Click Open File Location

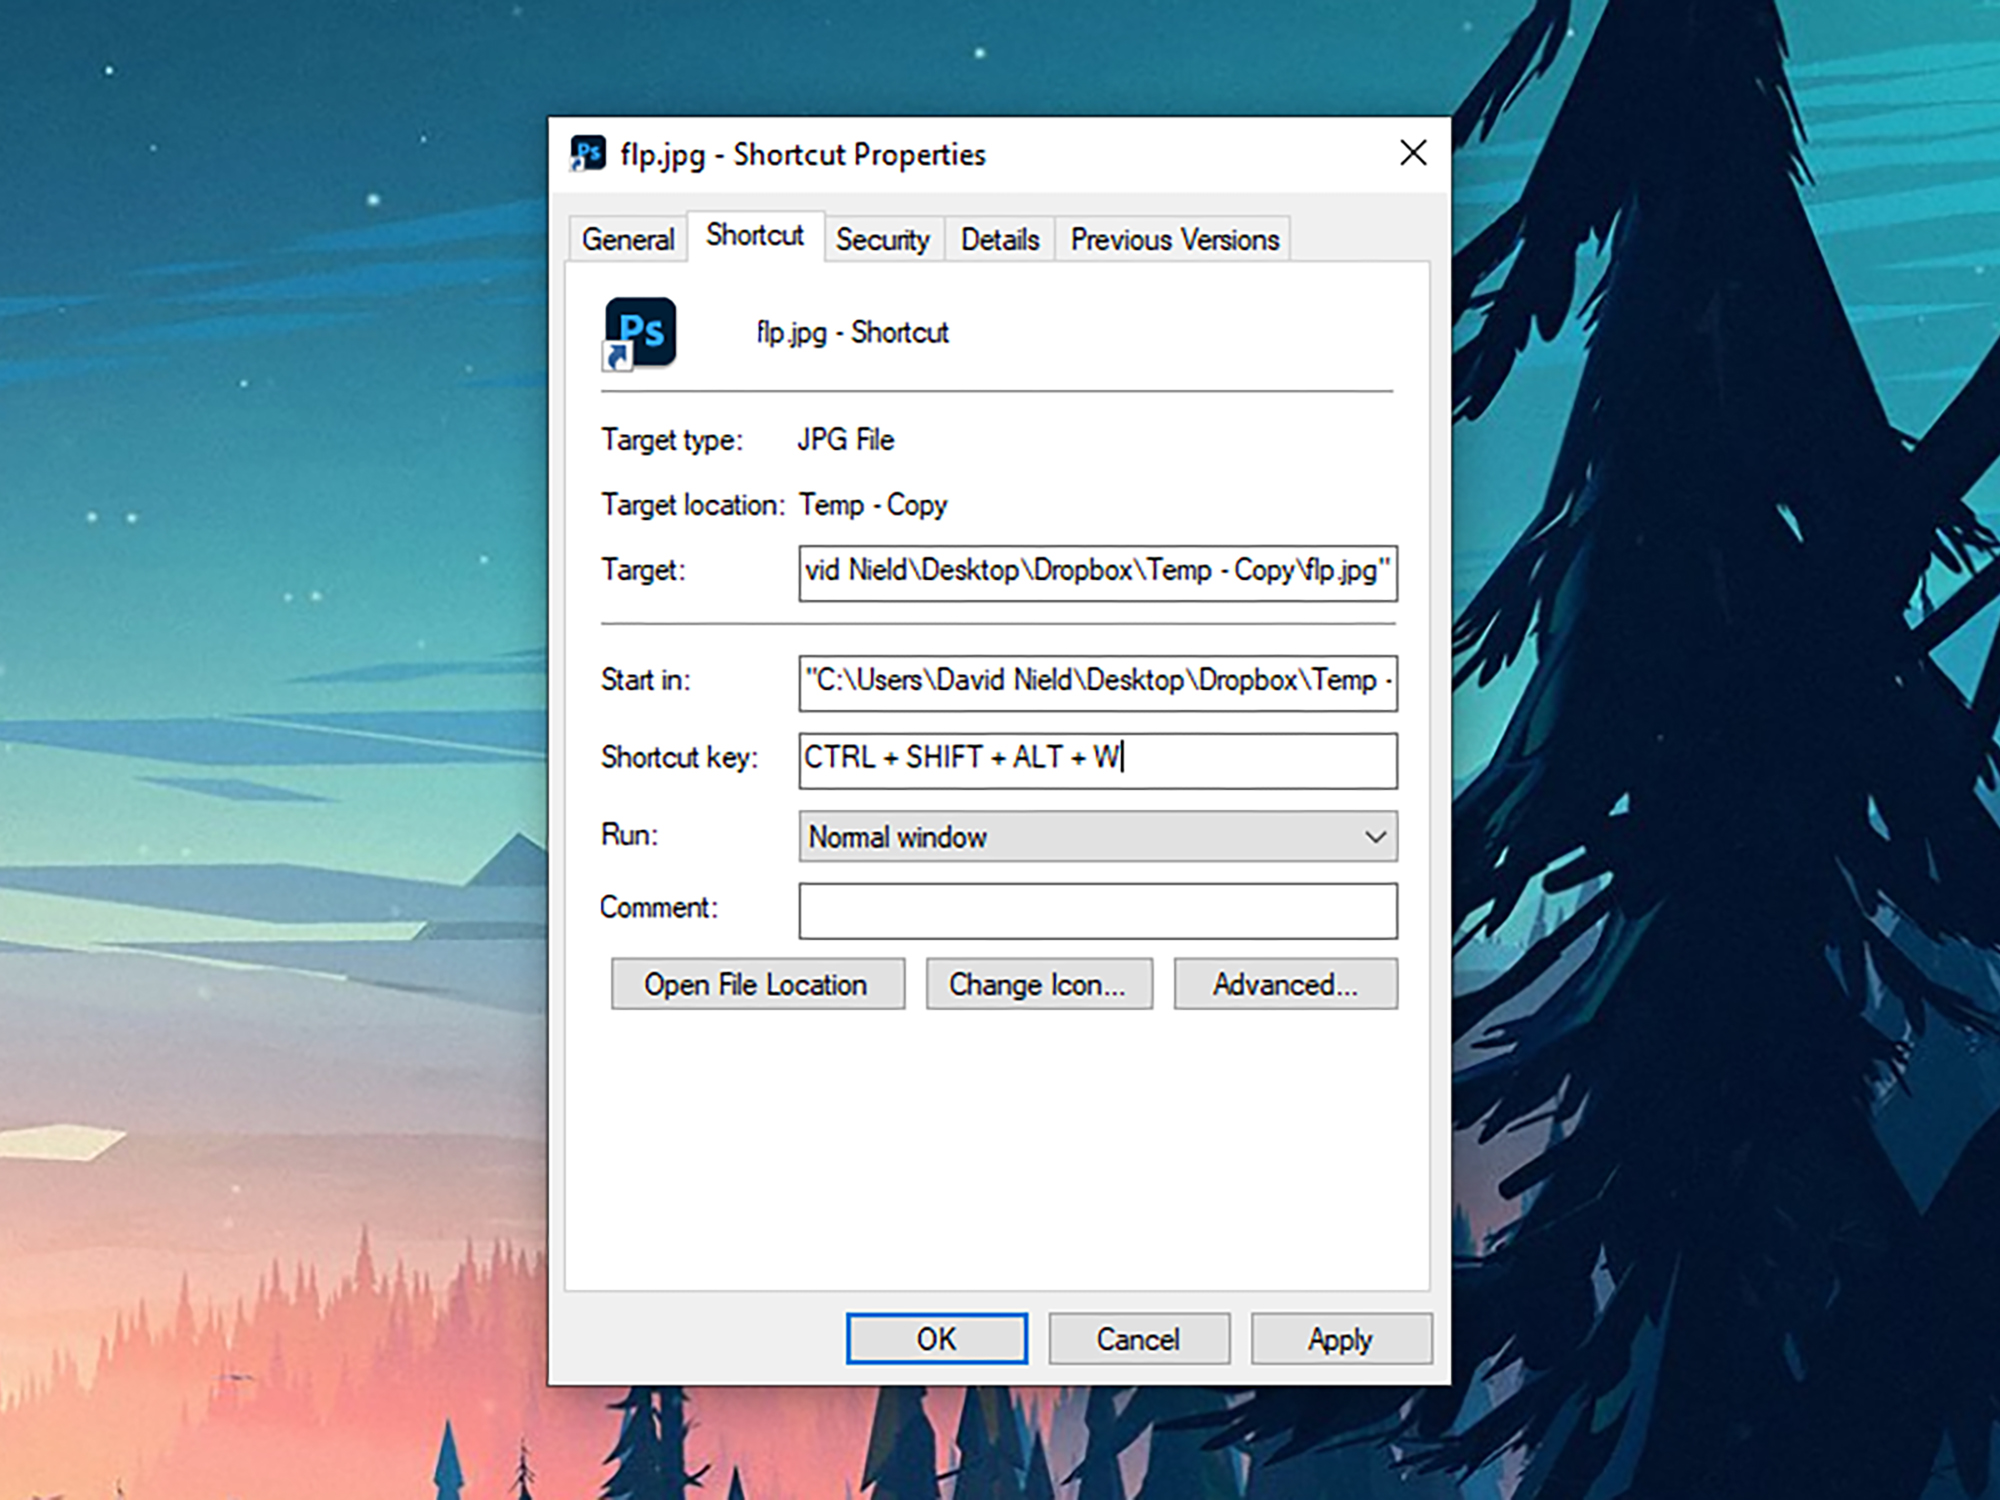coord(757,984)
